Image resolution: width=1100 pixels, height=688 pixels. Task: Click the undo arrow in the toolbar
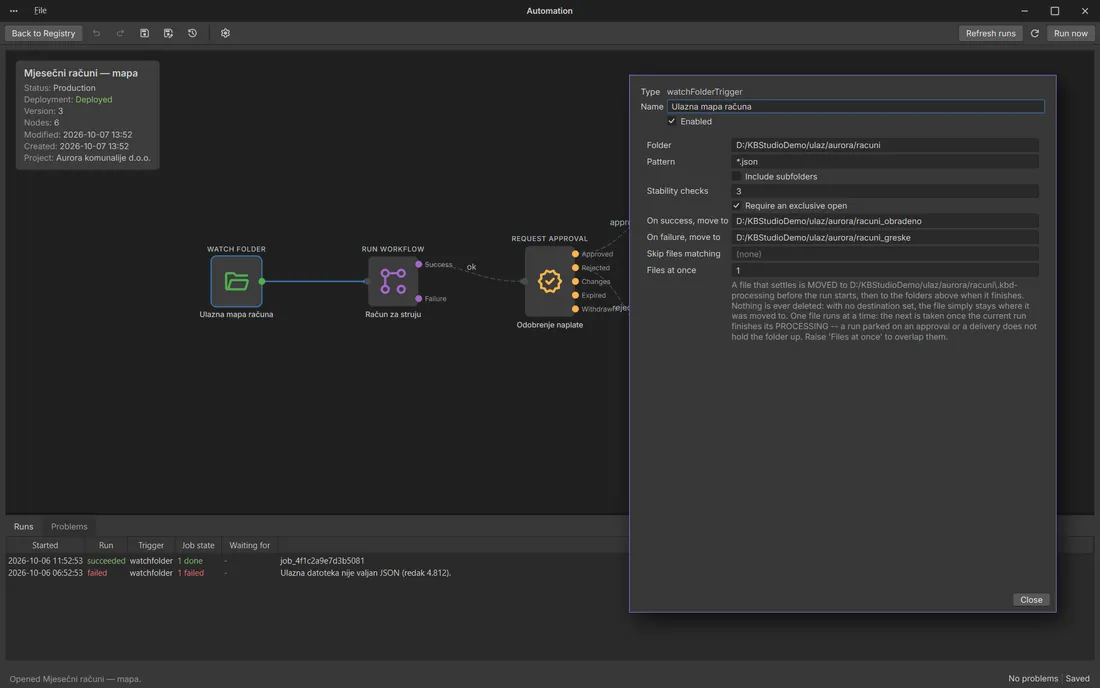(x=97, y=33)
